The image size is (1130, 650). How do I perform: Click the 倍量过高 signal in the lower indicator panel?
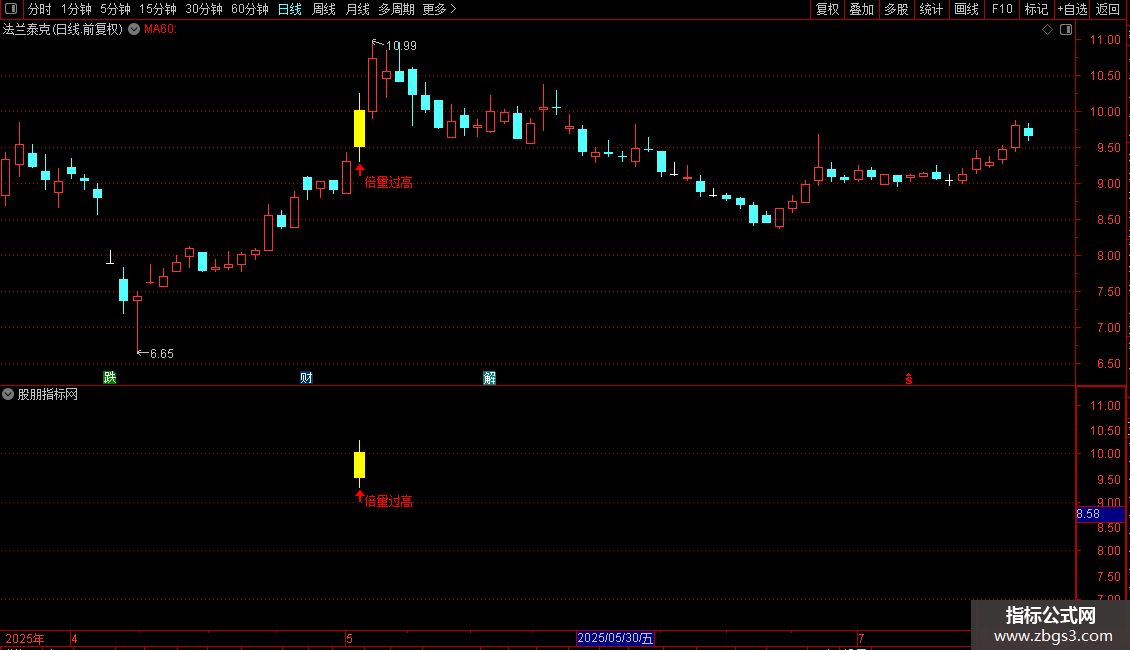click(x=388, y=501)
